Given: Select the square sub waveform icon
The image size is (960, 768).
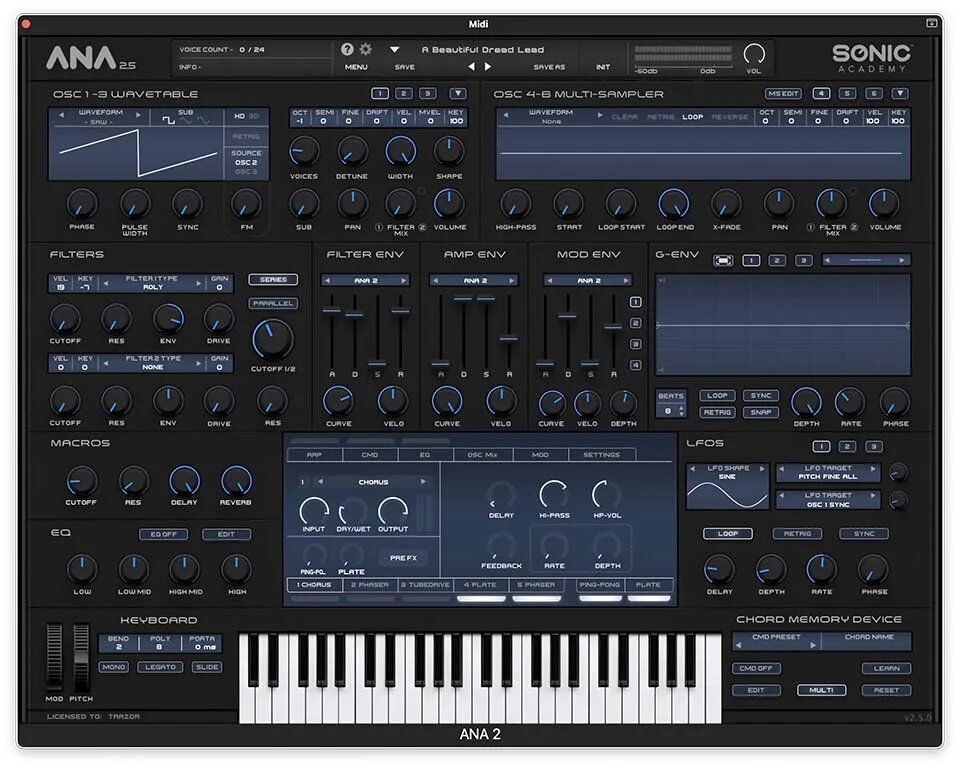Looking at the screenshot, I should coord(168,121).
